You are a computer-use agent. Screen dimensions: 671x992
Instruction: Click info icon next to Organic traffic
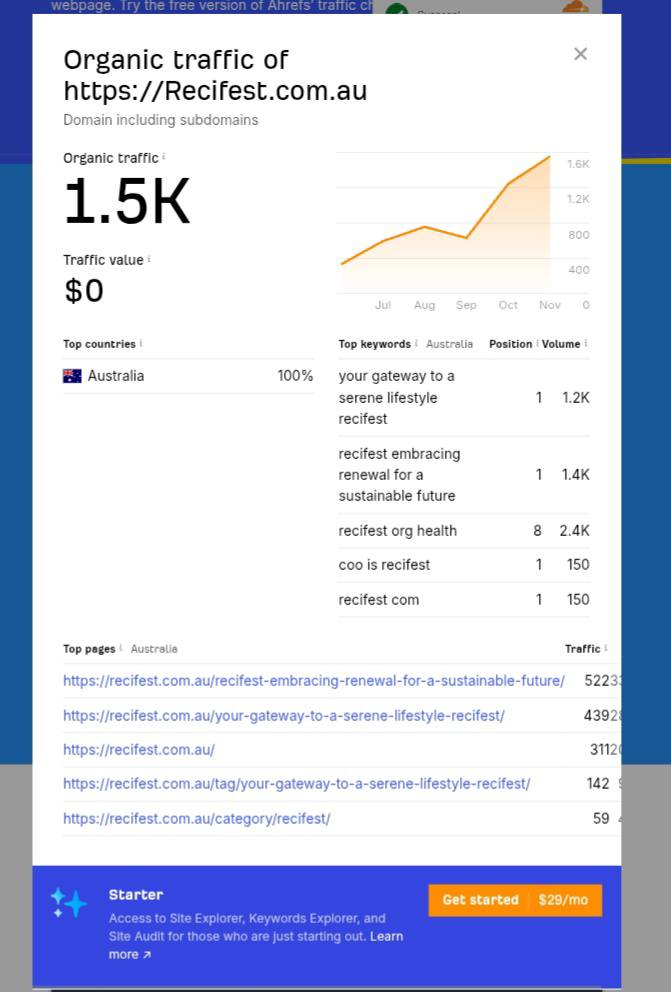[x=164, y=157]
